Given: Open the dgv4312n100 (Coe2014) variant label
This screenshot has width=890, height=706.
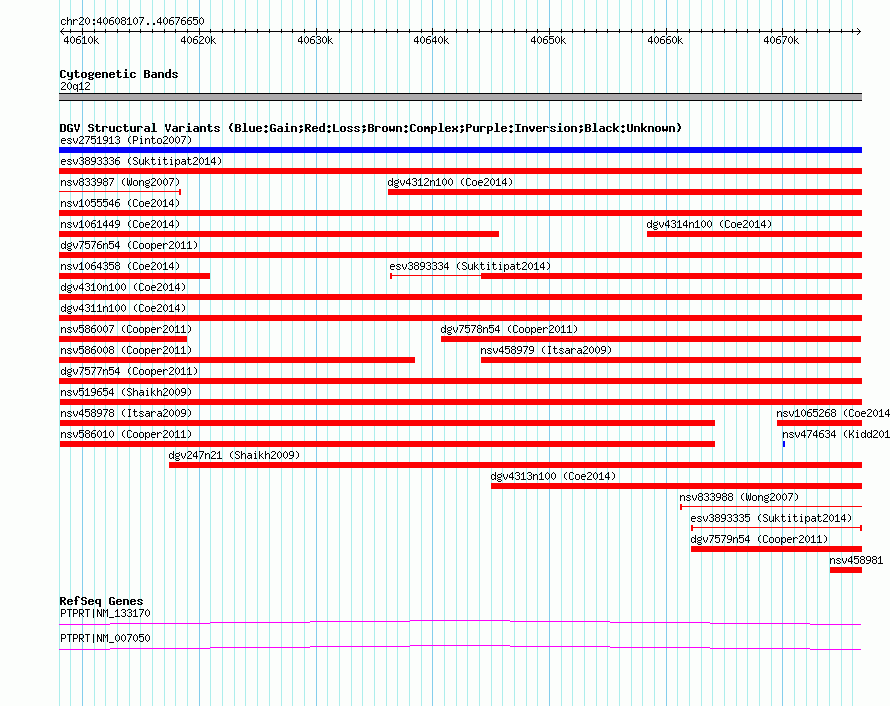Looking at the screenshot, I should click(x=450, y=182).
